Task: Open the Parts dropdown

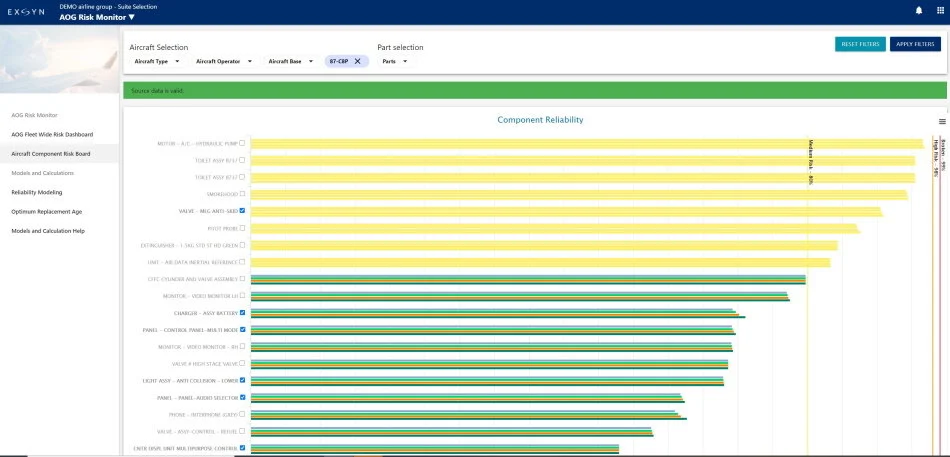Action: (394, 61)
